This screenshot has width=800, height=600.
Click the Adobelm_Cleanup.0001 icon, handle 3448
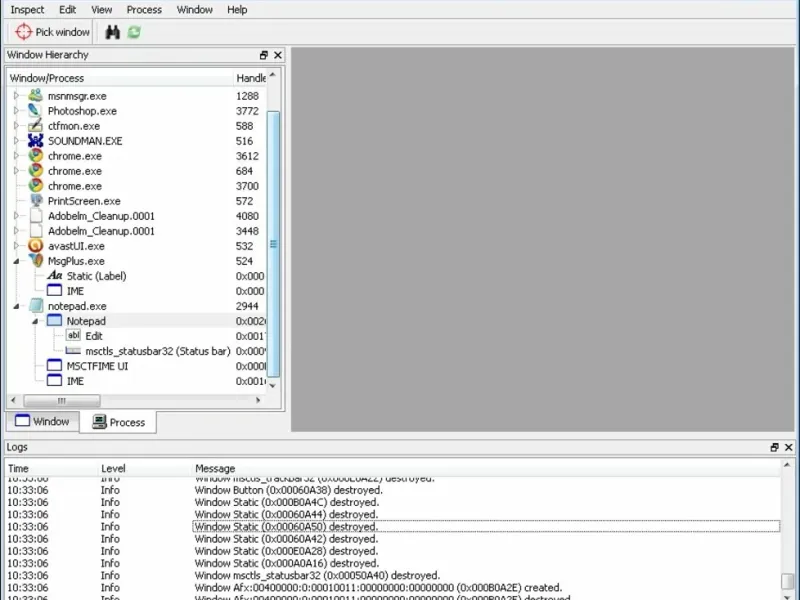(x=35, y=231)
